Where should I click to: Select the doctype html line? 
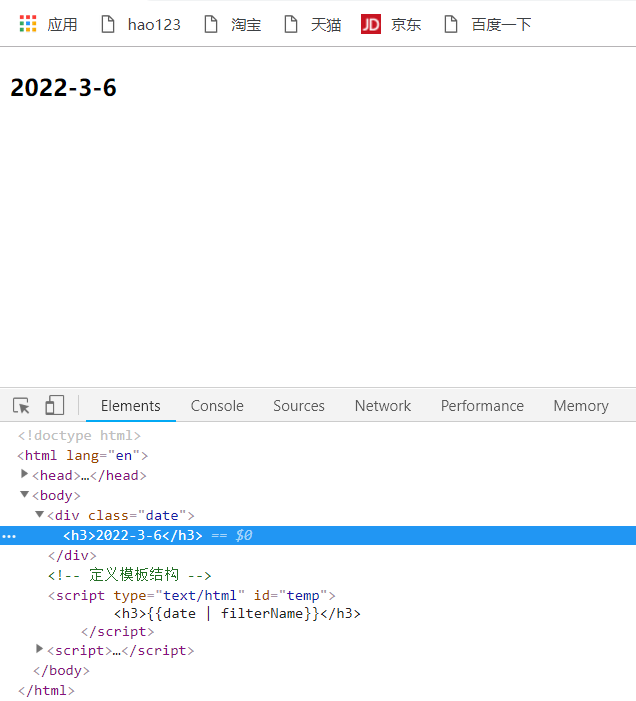click(79, 435)
